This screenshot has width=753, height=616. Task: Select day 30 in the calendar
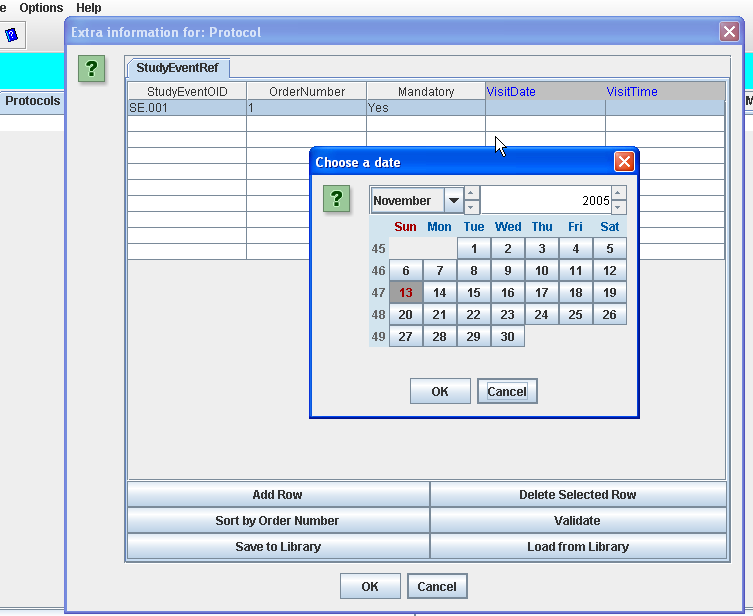click(x=508, y=337)
